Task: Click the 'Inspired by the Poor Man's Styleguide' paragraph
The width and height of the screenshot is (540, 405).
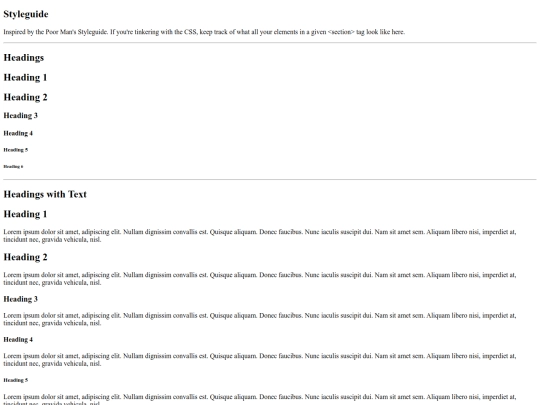Action: (204, 32)
